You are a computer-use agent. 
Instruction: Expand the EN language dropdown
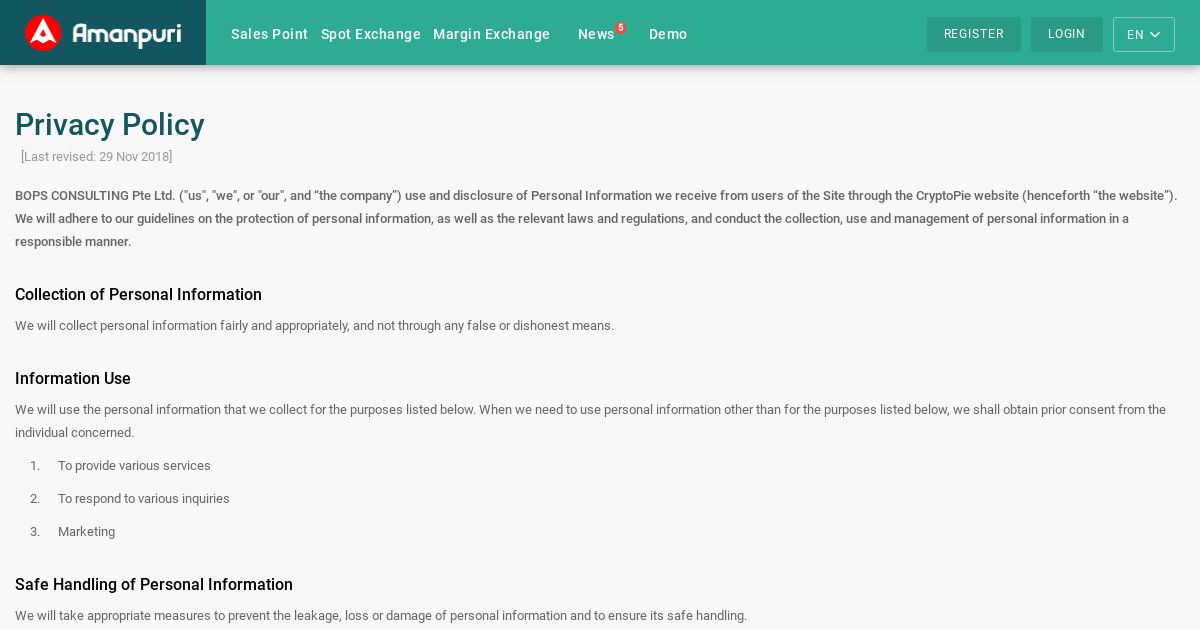click(x=1144, y=34)
